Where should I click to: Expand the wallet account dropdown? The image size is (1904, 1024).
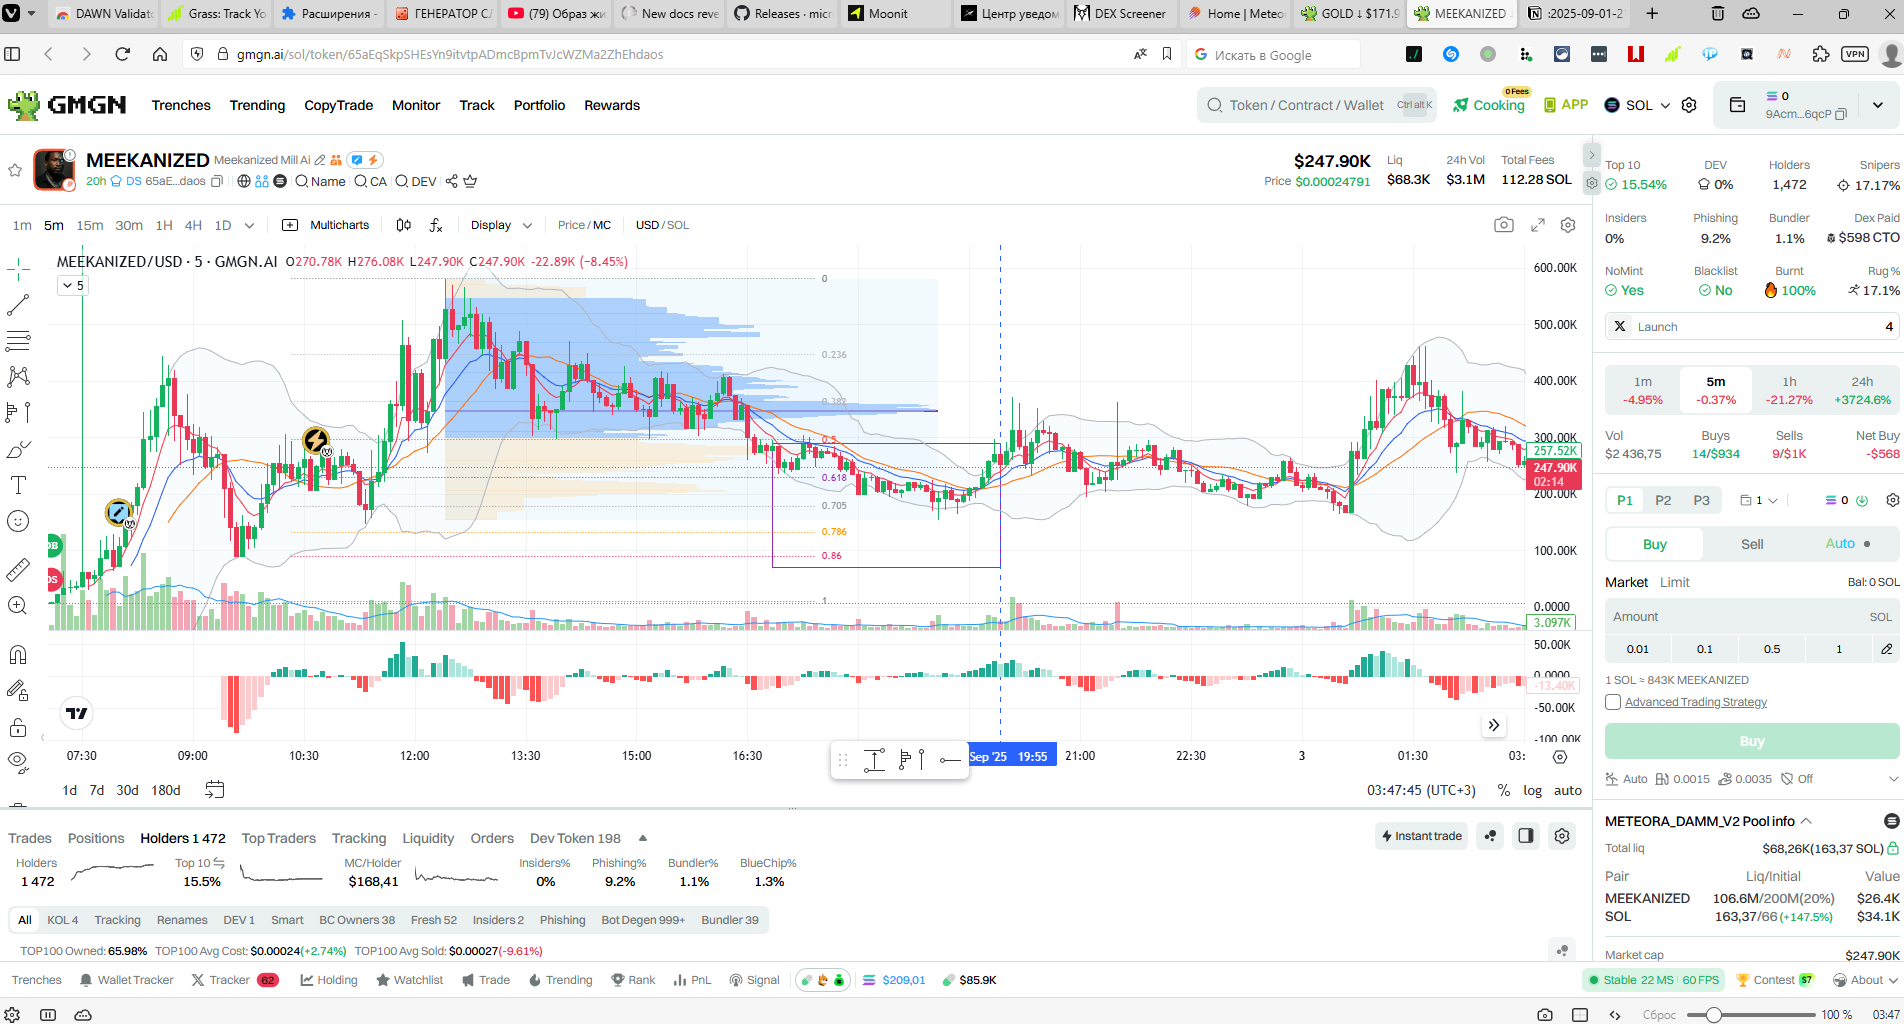pyautogui.click(x=1877, y=105)
